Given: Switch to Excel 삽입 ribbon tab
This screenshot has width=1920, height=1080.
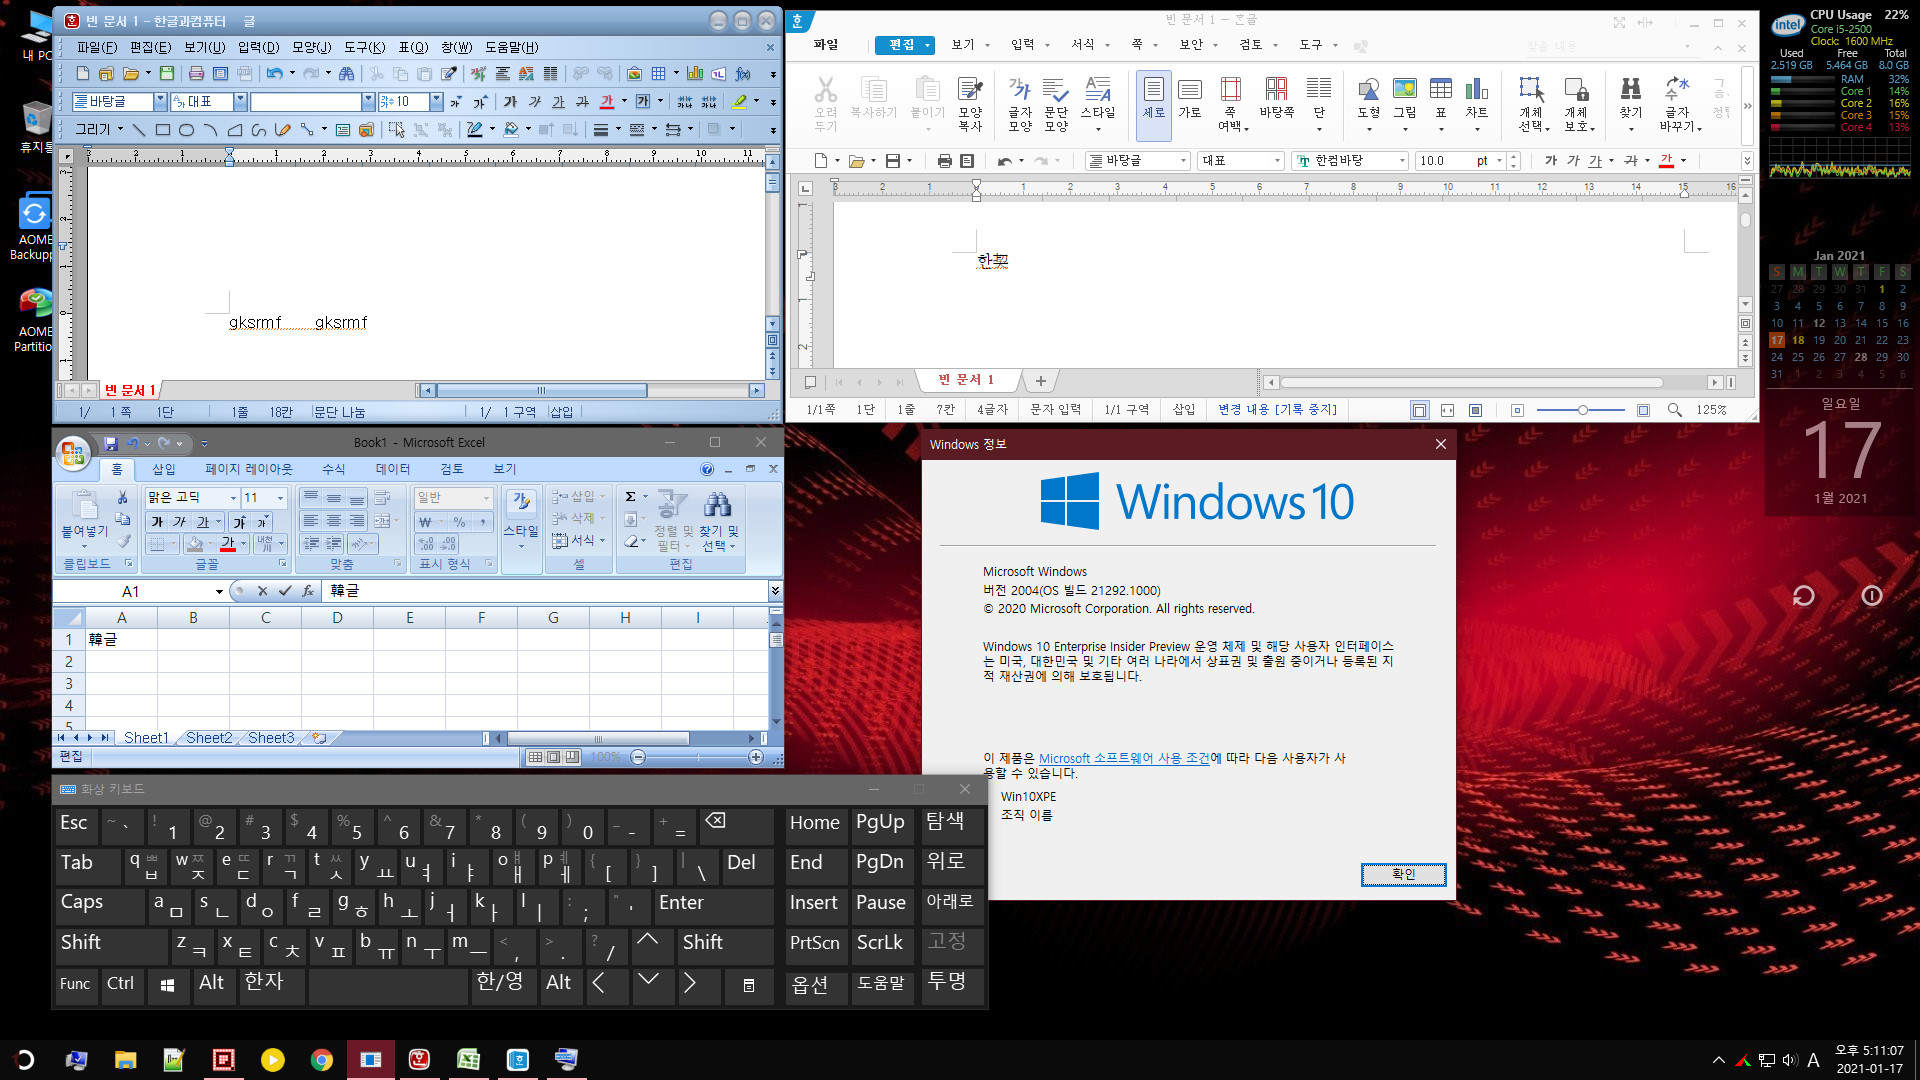Looking at the screenshot, I should coord(163,469).
